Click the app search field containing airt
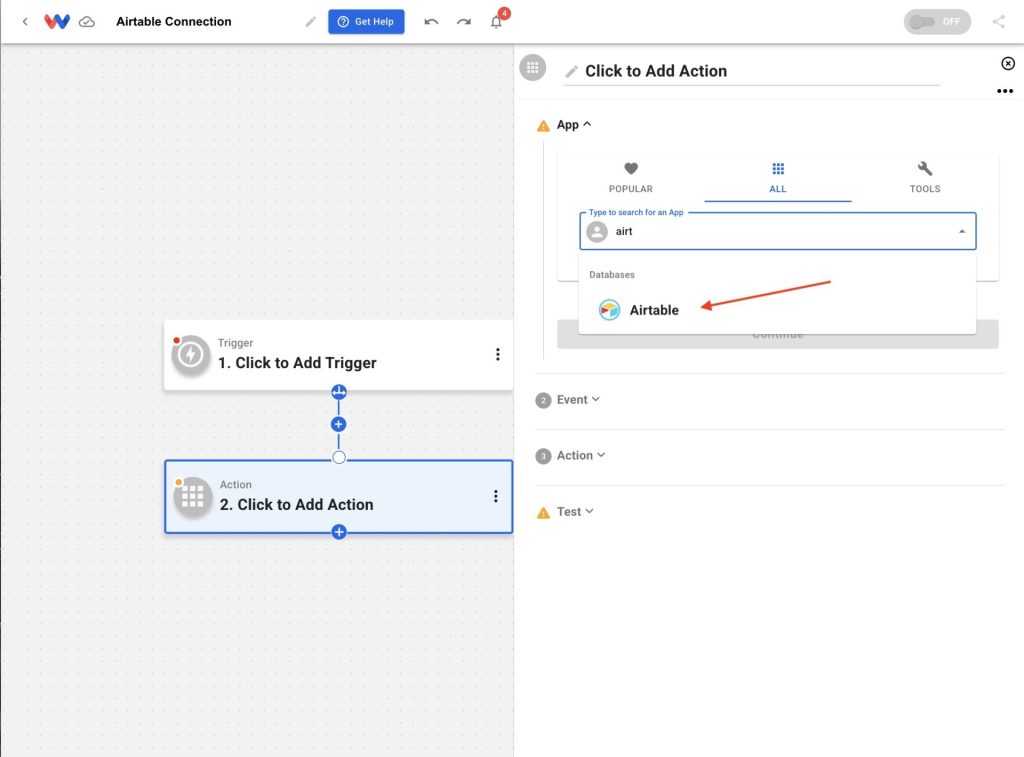This screenshot has width=1024, height=757. [777, 231]
